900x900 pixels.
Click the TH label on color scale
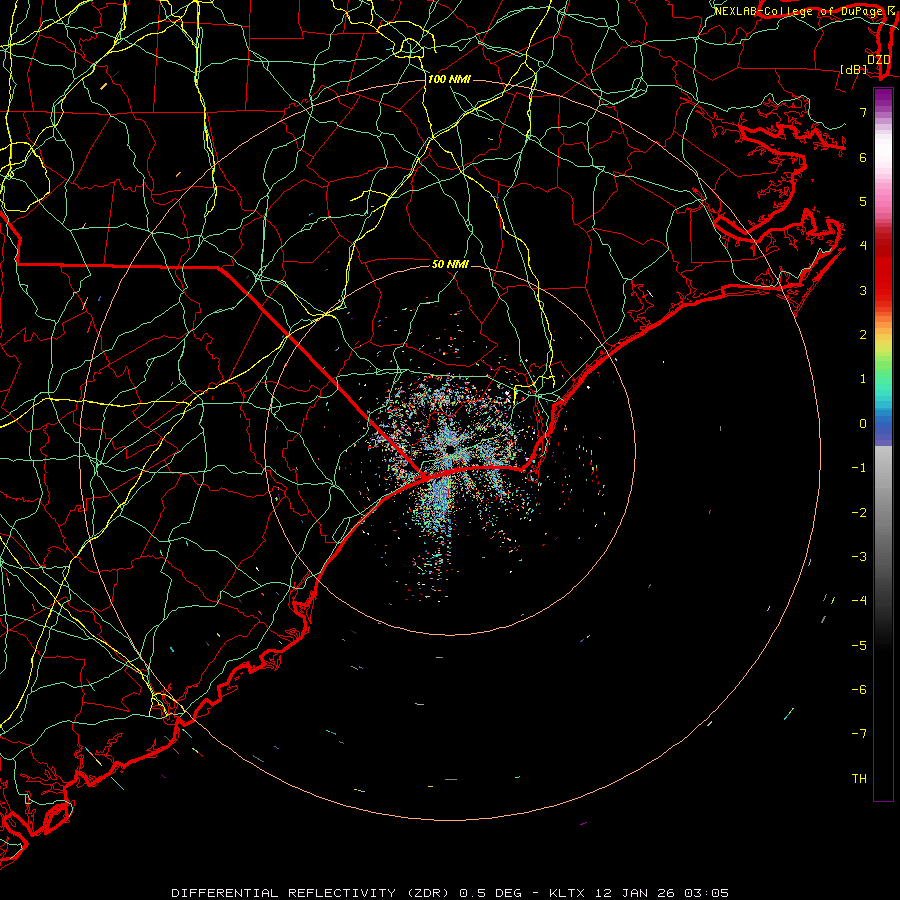coord(859,779)
